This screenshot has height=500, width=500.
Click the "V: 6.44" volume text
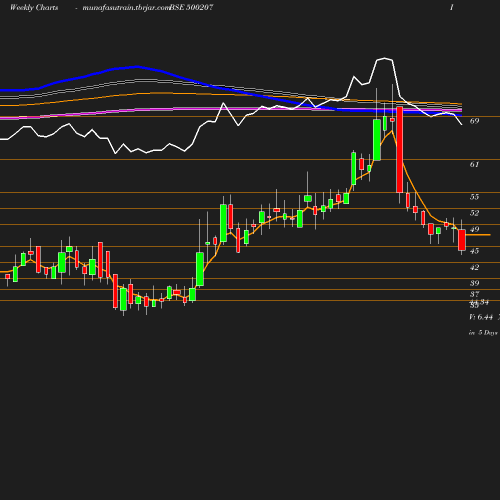click(x=481, y=317)
